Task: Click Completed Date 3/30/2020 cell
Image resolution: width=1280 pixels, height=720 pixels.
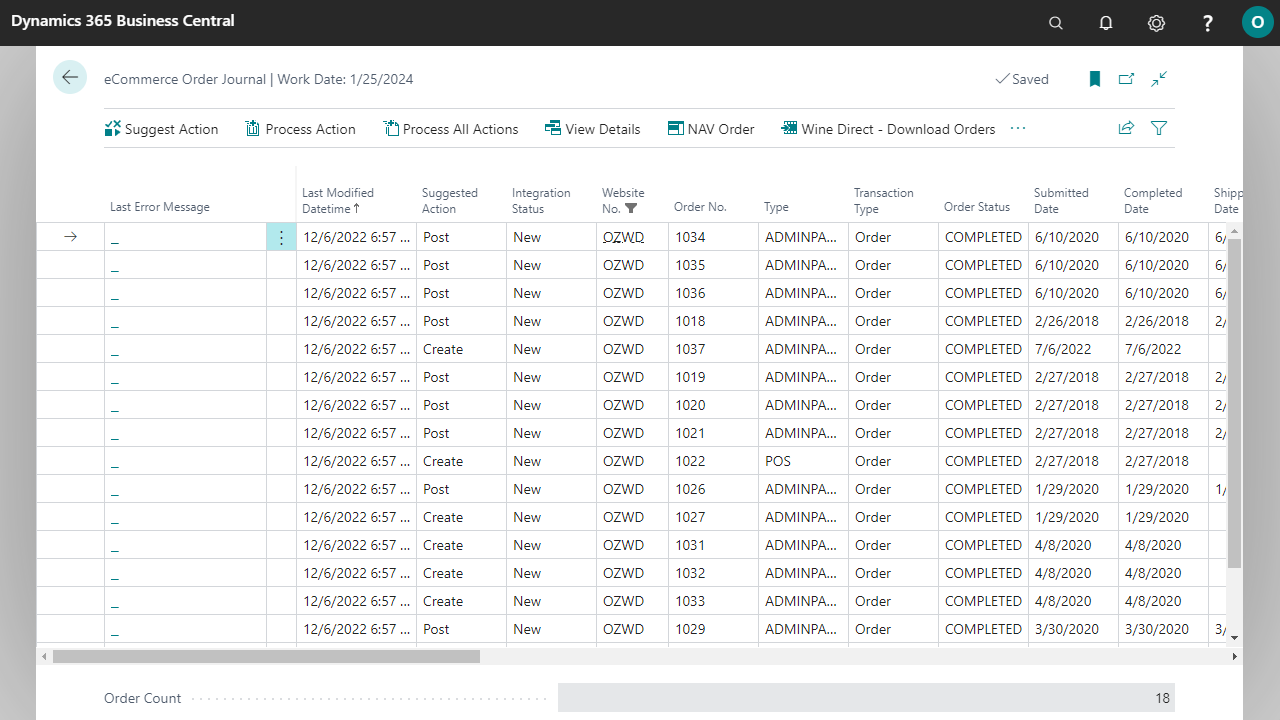Action: [x=1163, y=629]
